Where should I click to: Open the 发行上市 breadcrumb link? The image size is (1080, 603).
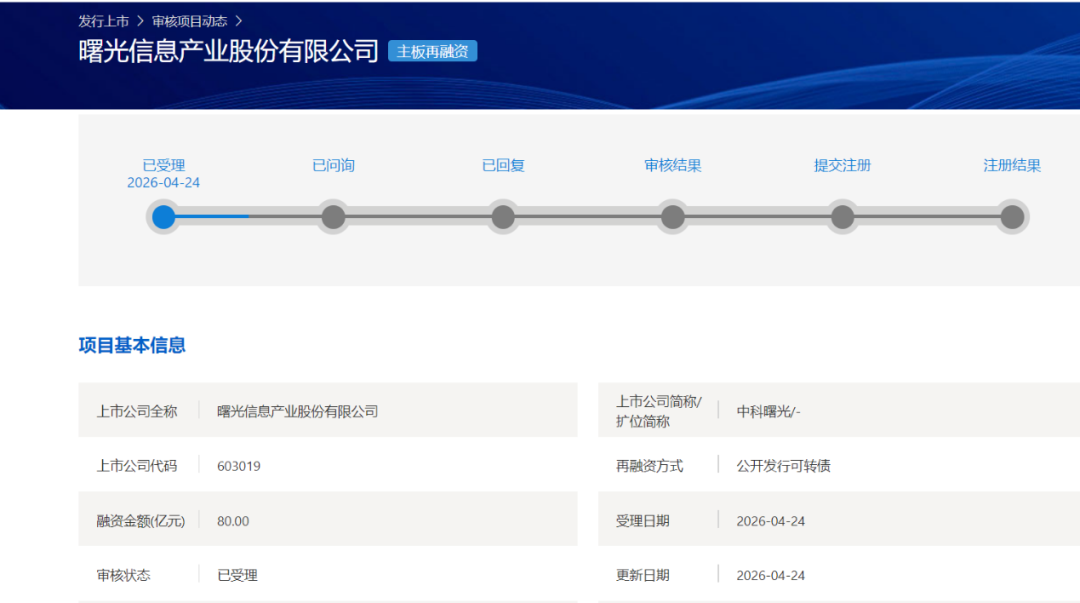pos(103,21)
